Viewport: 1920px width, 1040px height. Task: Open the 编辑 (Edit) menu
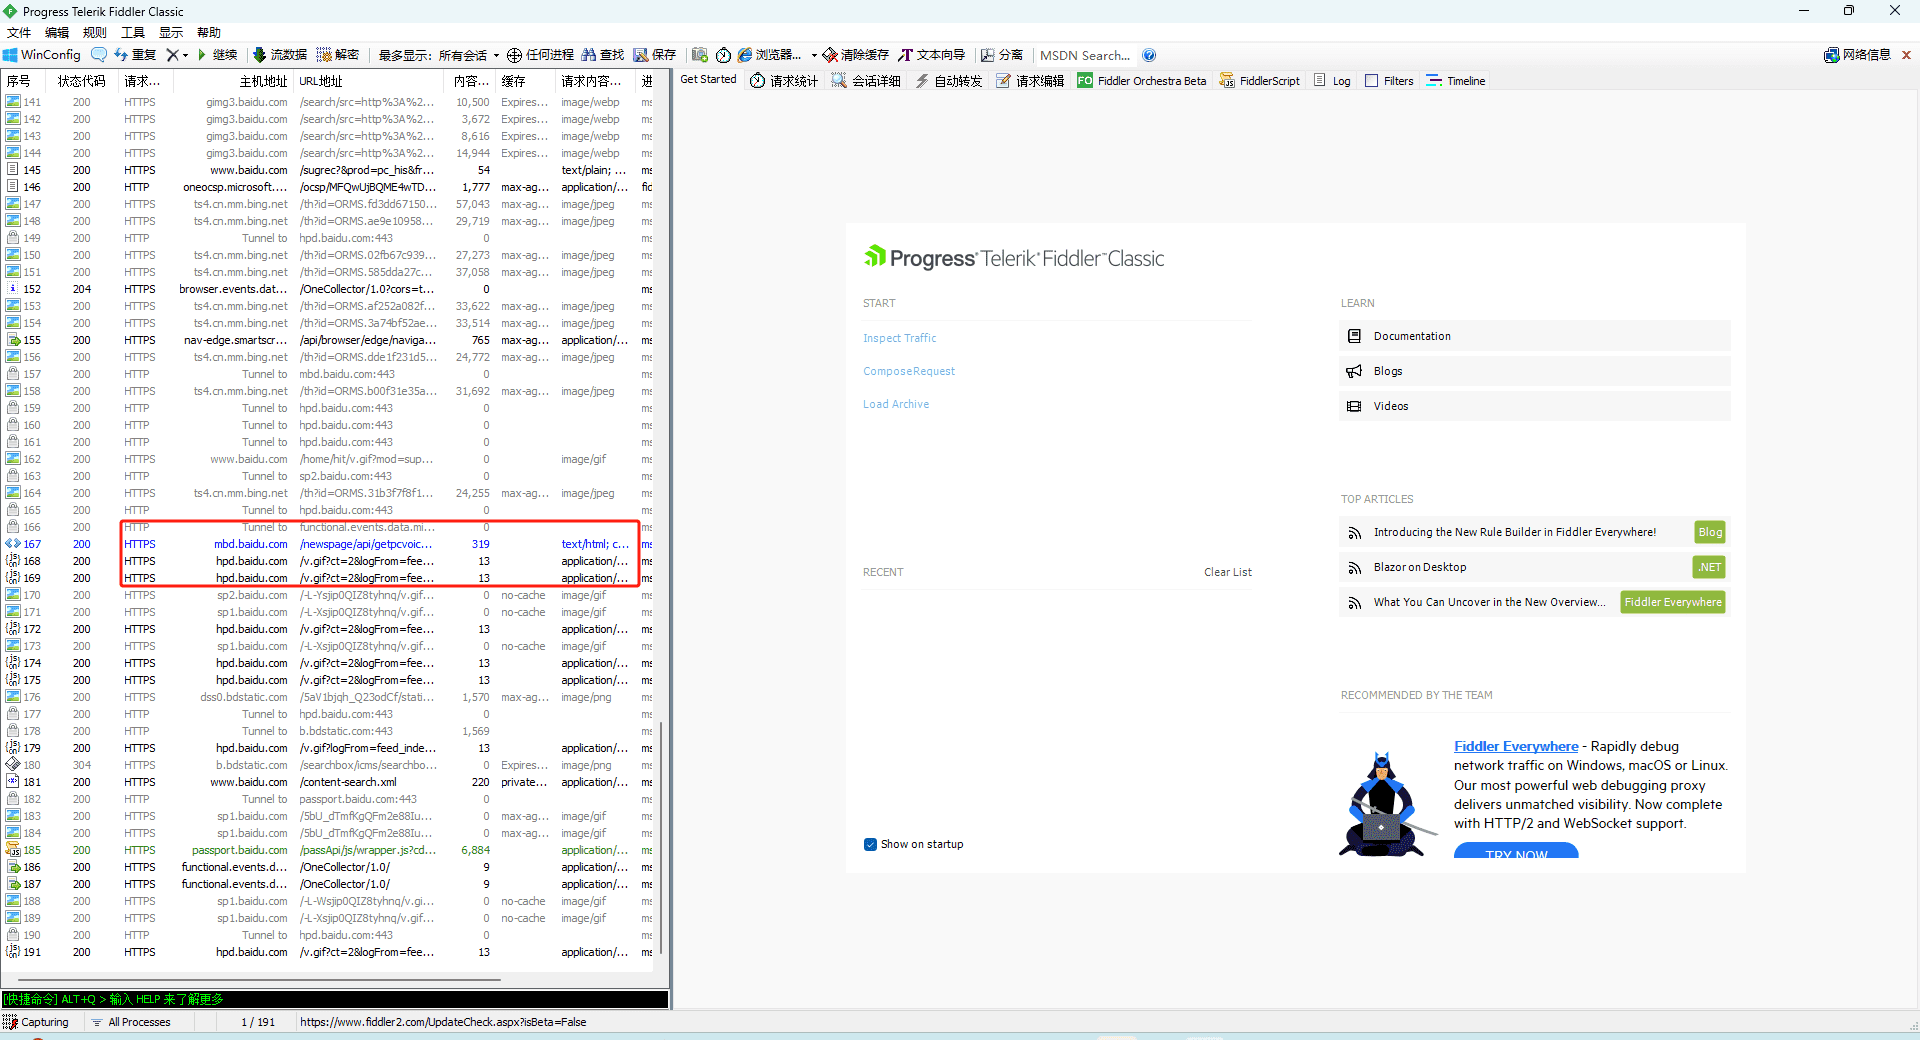pyautogui.click(x=57, y=32)
